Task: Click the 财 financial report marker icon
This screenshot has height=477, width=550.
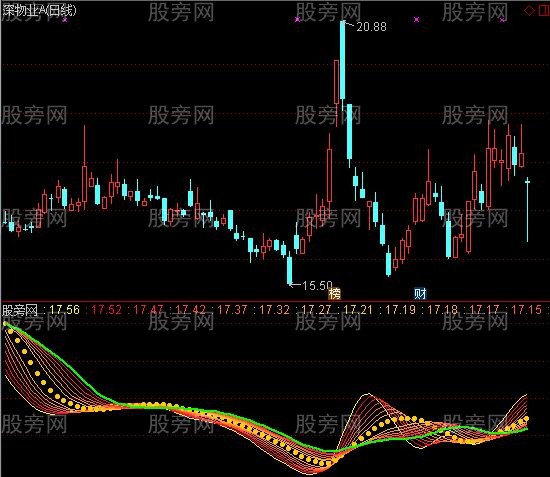Action: click(x=420, y=293)
